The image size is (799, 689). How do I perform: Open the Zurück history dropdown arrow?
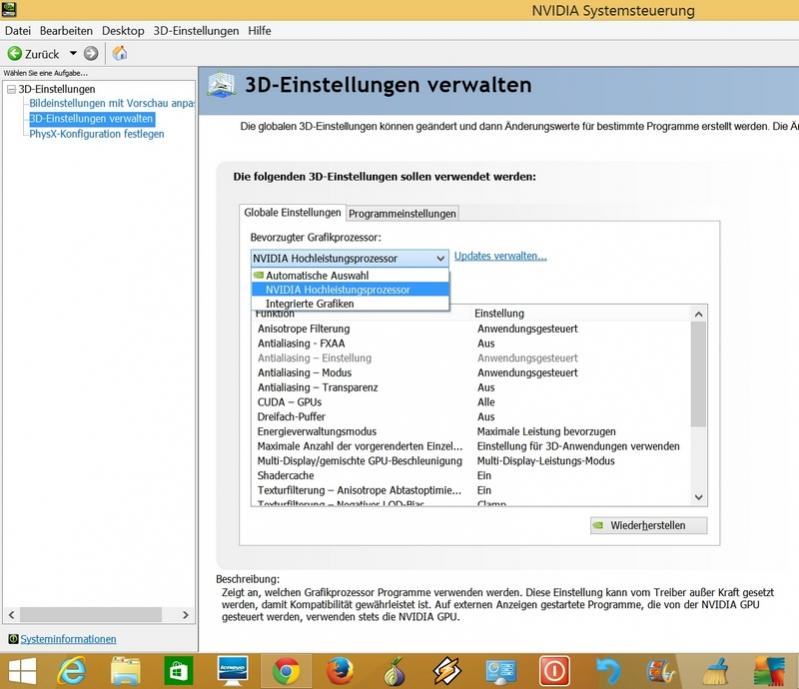[73, 53]
